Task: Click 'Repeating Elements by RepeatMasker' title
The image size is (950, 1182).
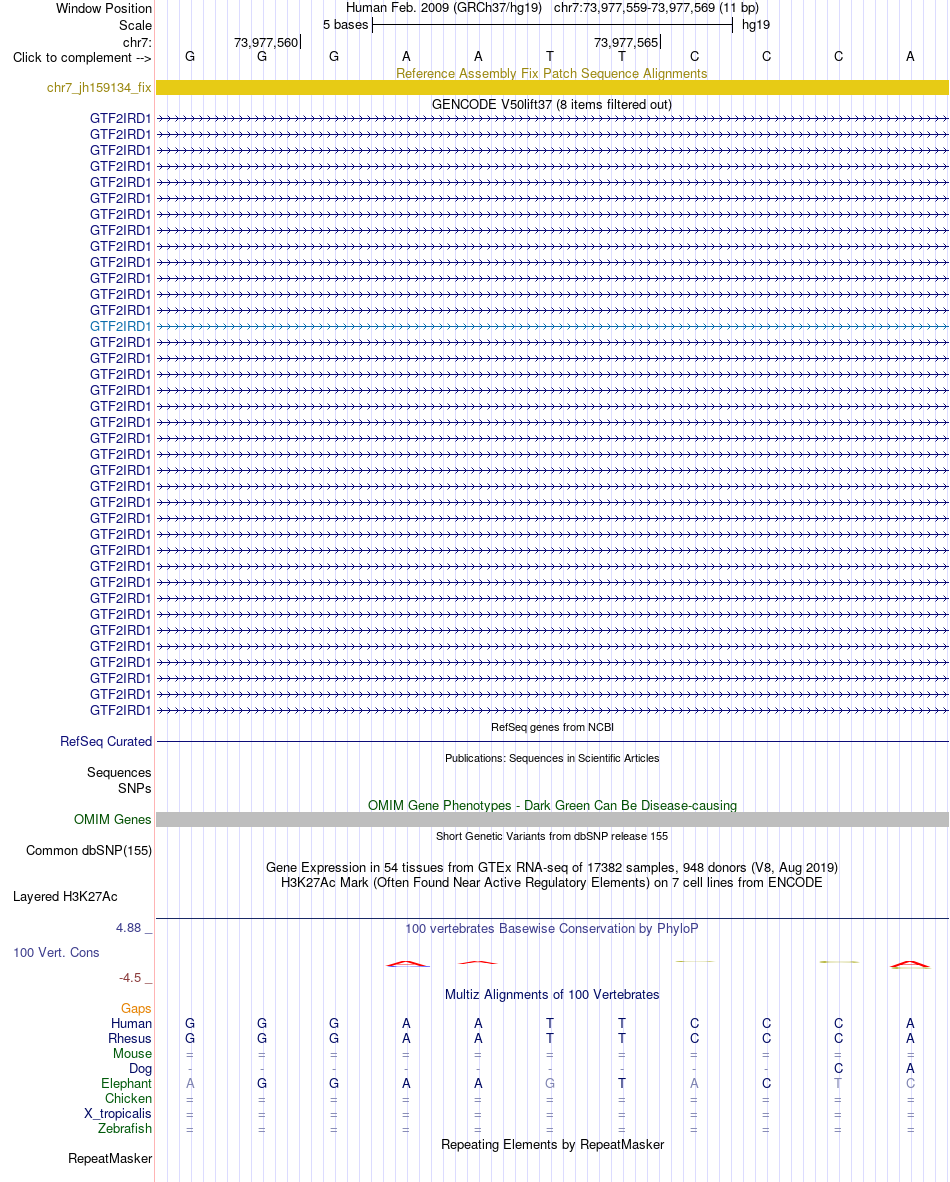Action: pos(552,1145)
